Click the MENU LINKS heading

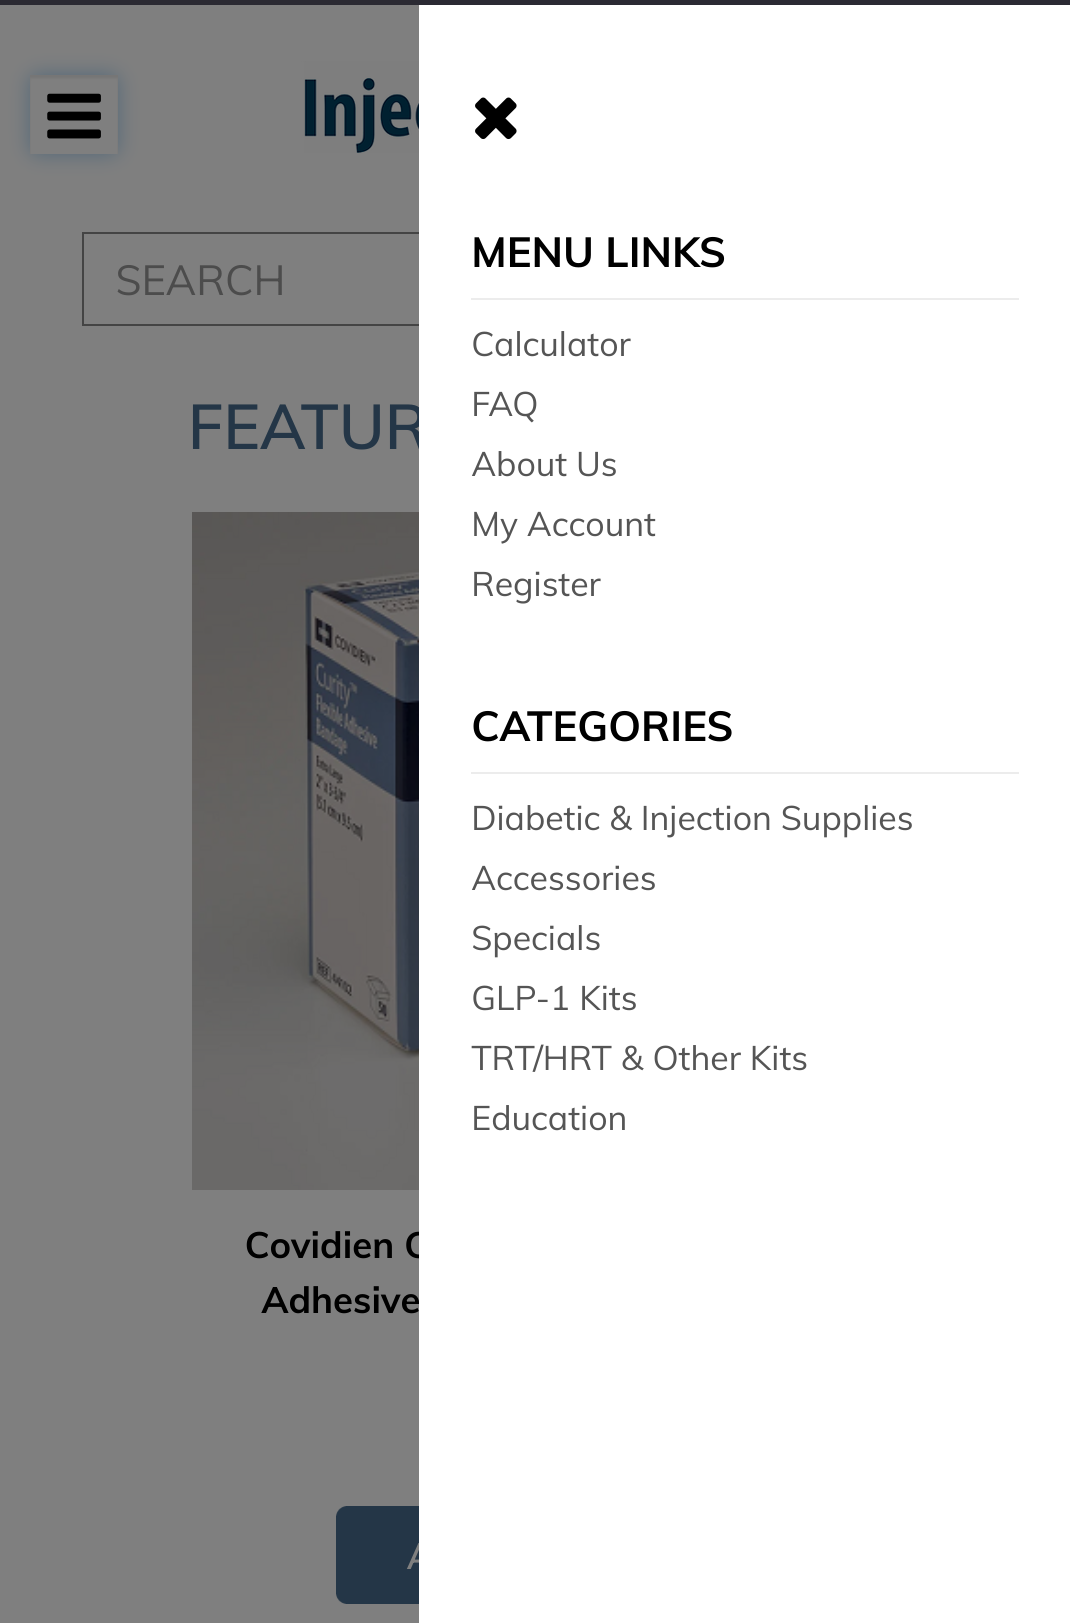(x=598, y=253)
